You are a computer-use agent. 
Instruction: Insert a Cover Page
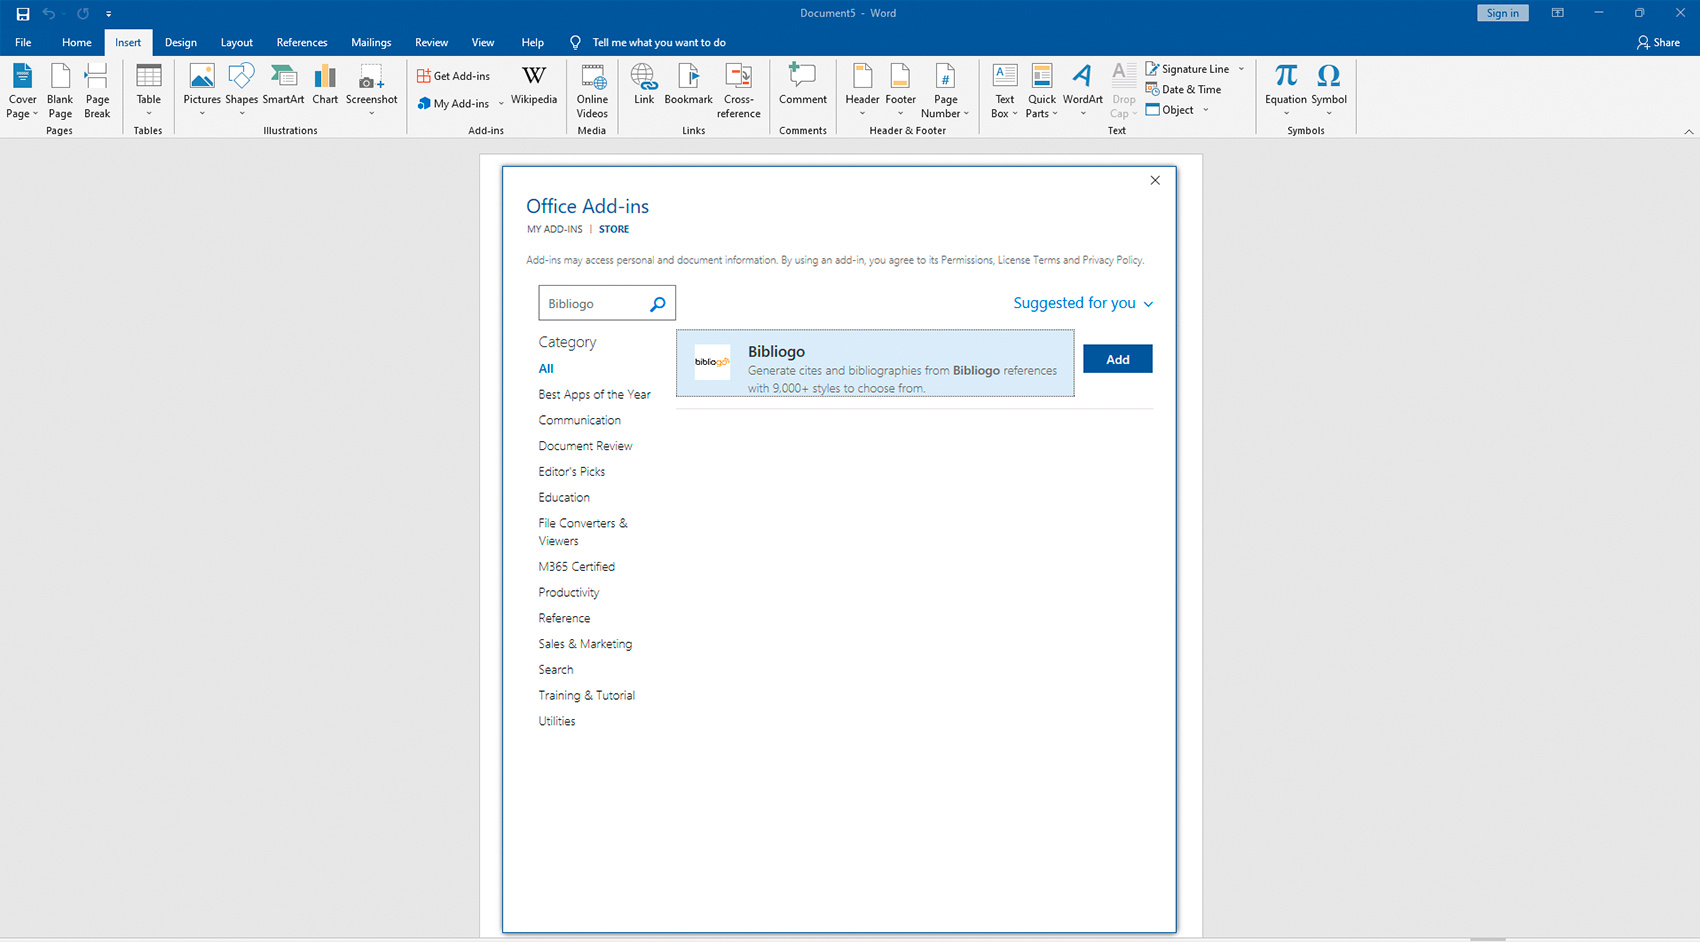pyautogui.click(x=22, y=91)
